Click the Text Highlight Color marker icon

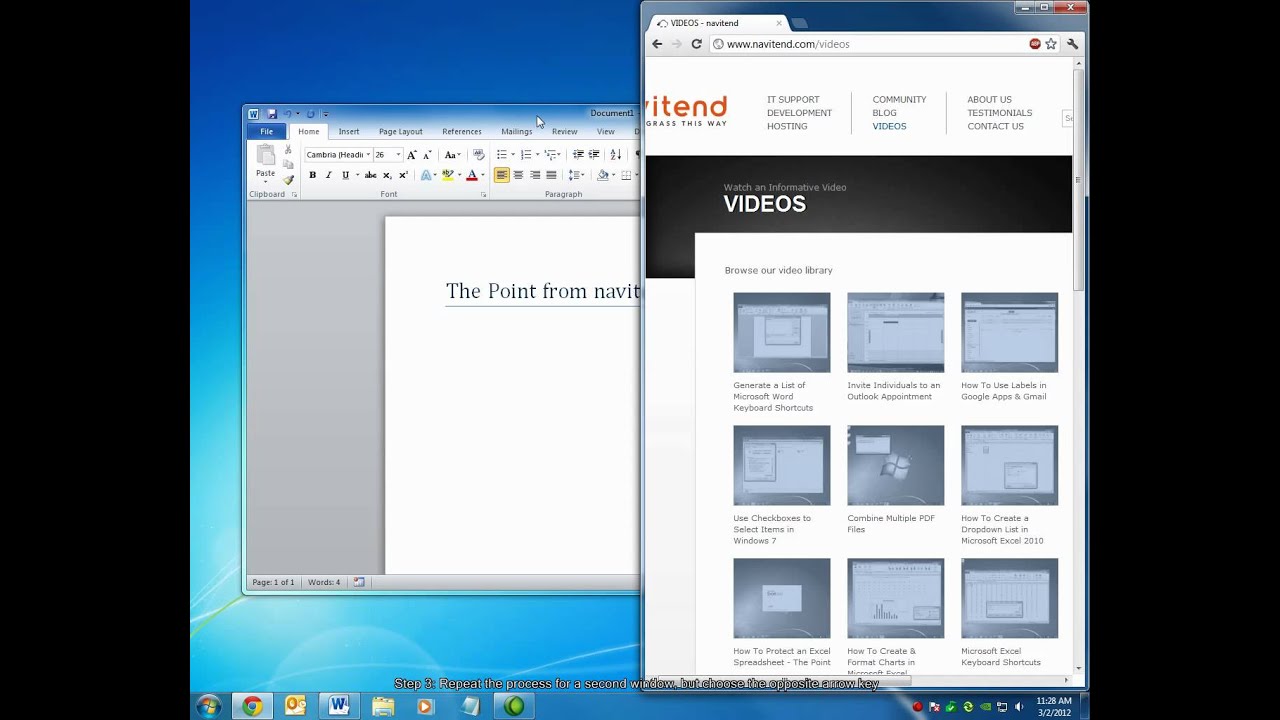(447, 175)
